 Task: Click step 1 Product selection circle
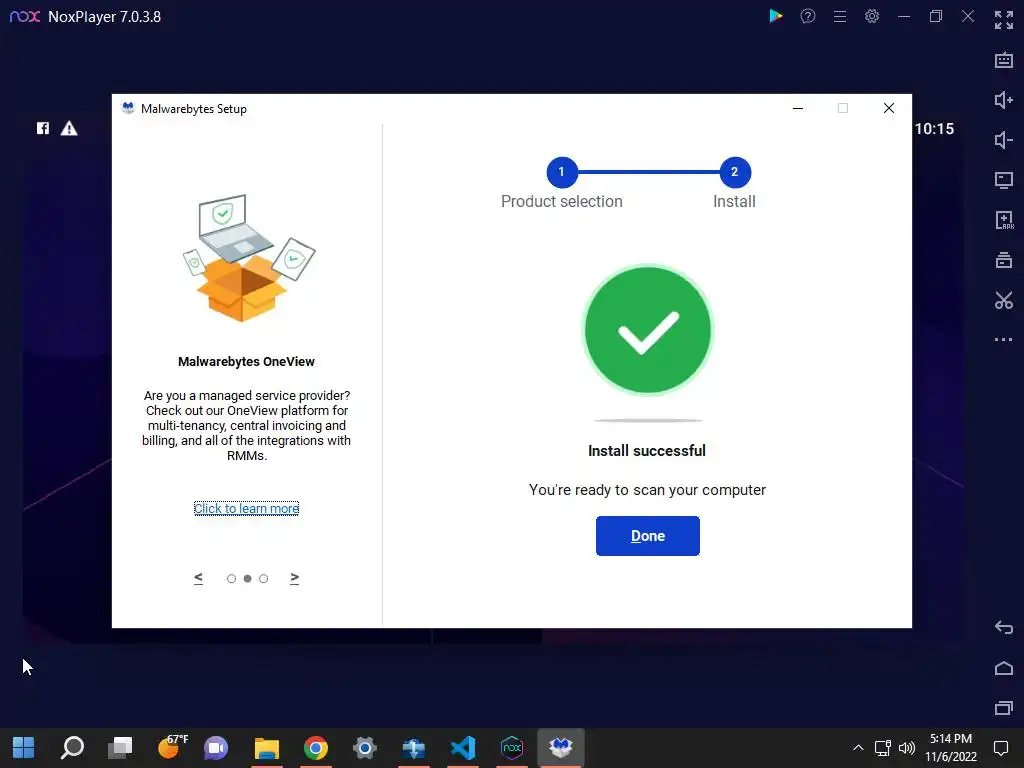pyautogui.click(x=562, y=172)
